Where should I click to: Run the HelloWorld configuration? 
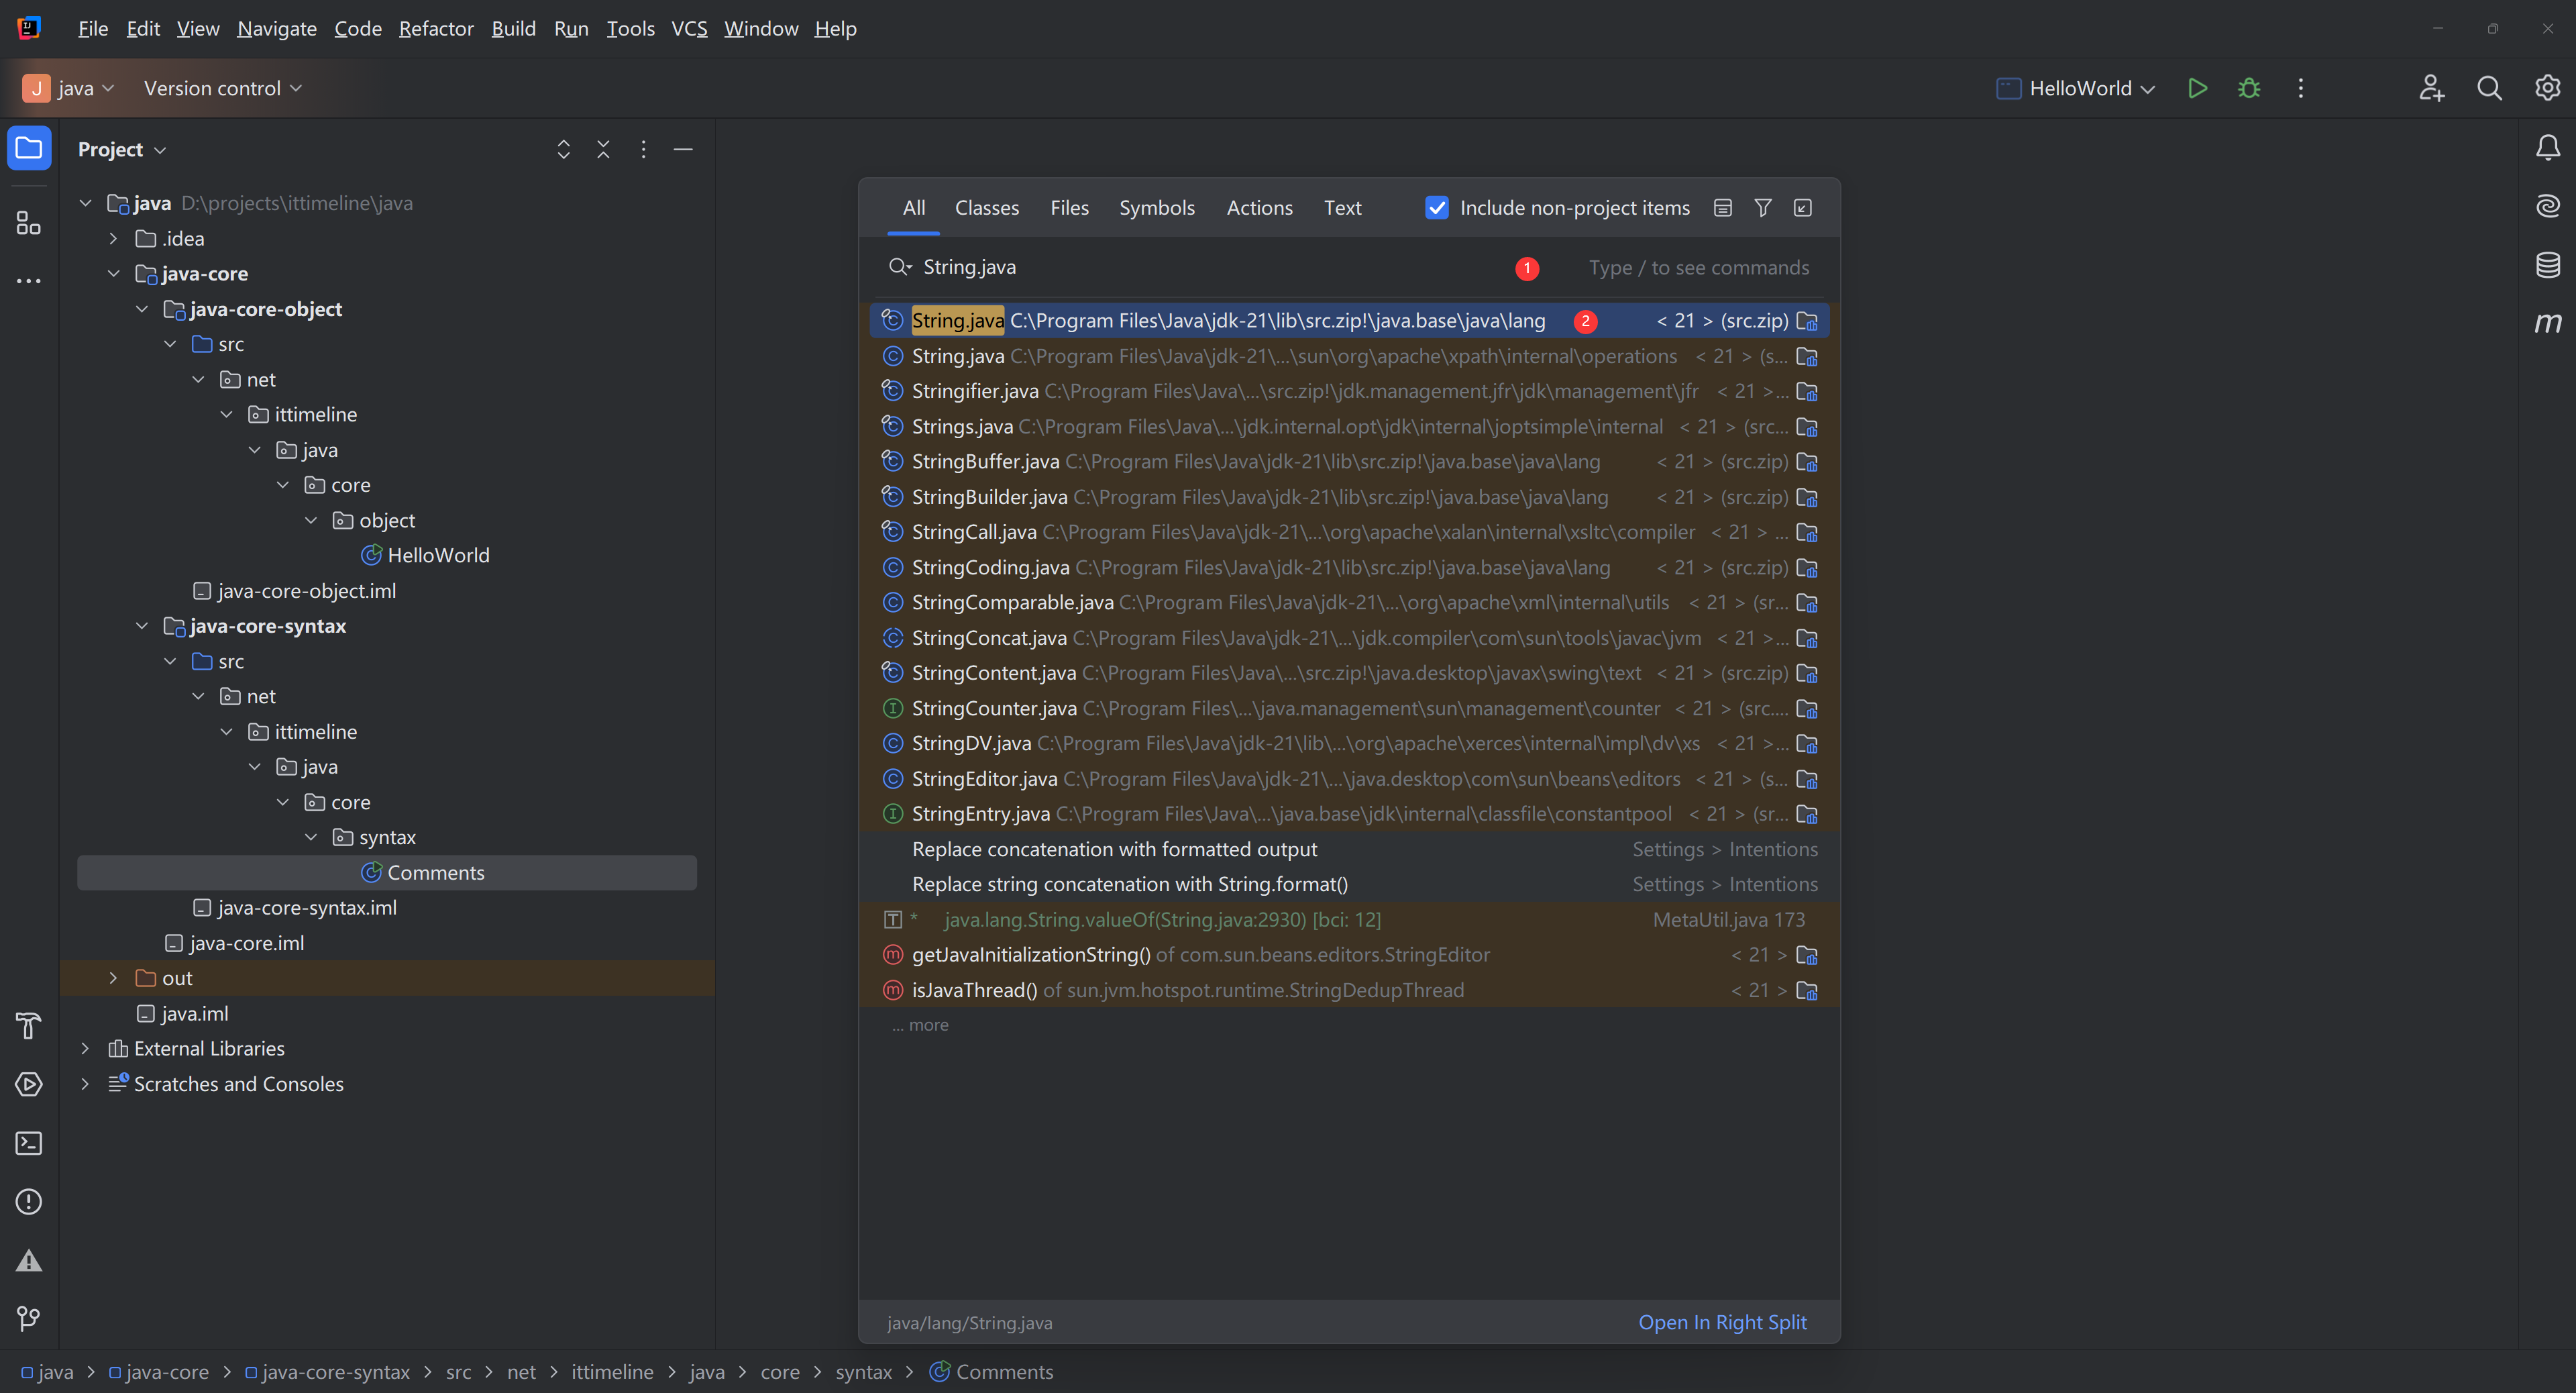[x=2197, y=88]
